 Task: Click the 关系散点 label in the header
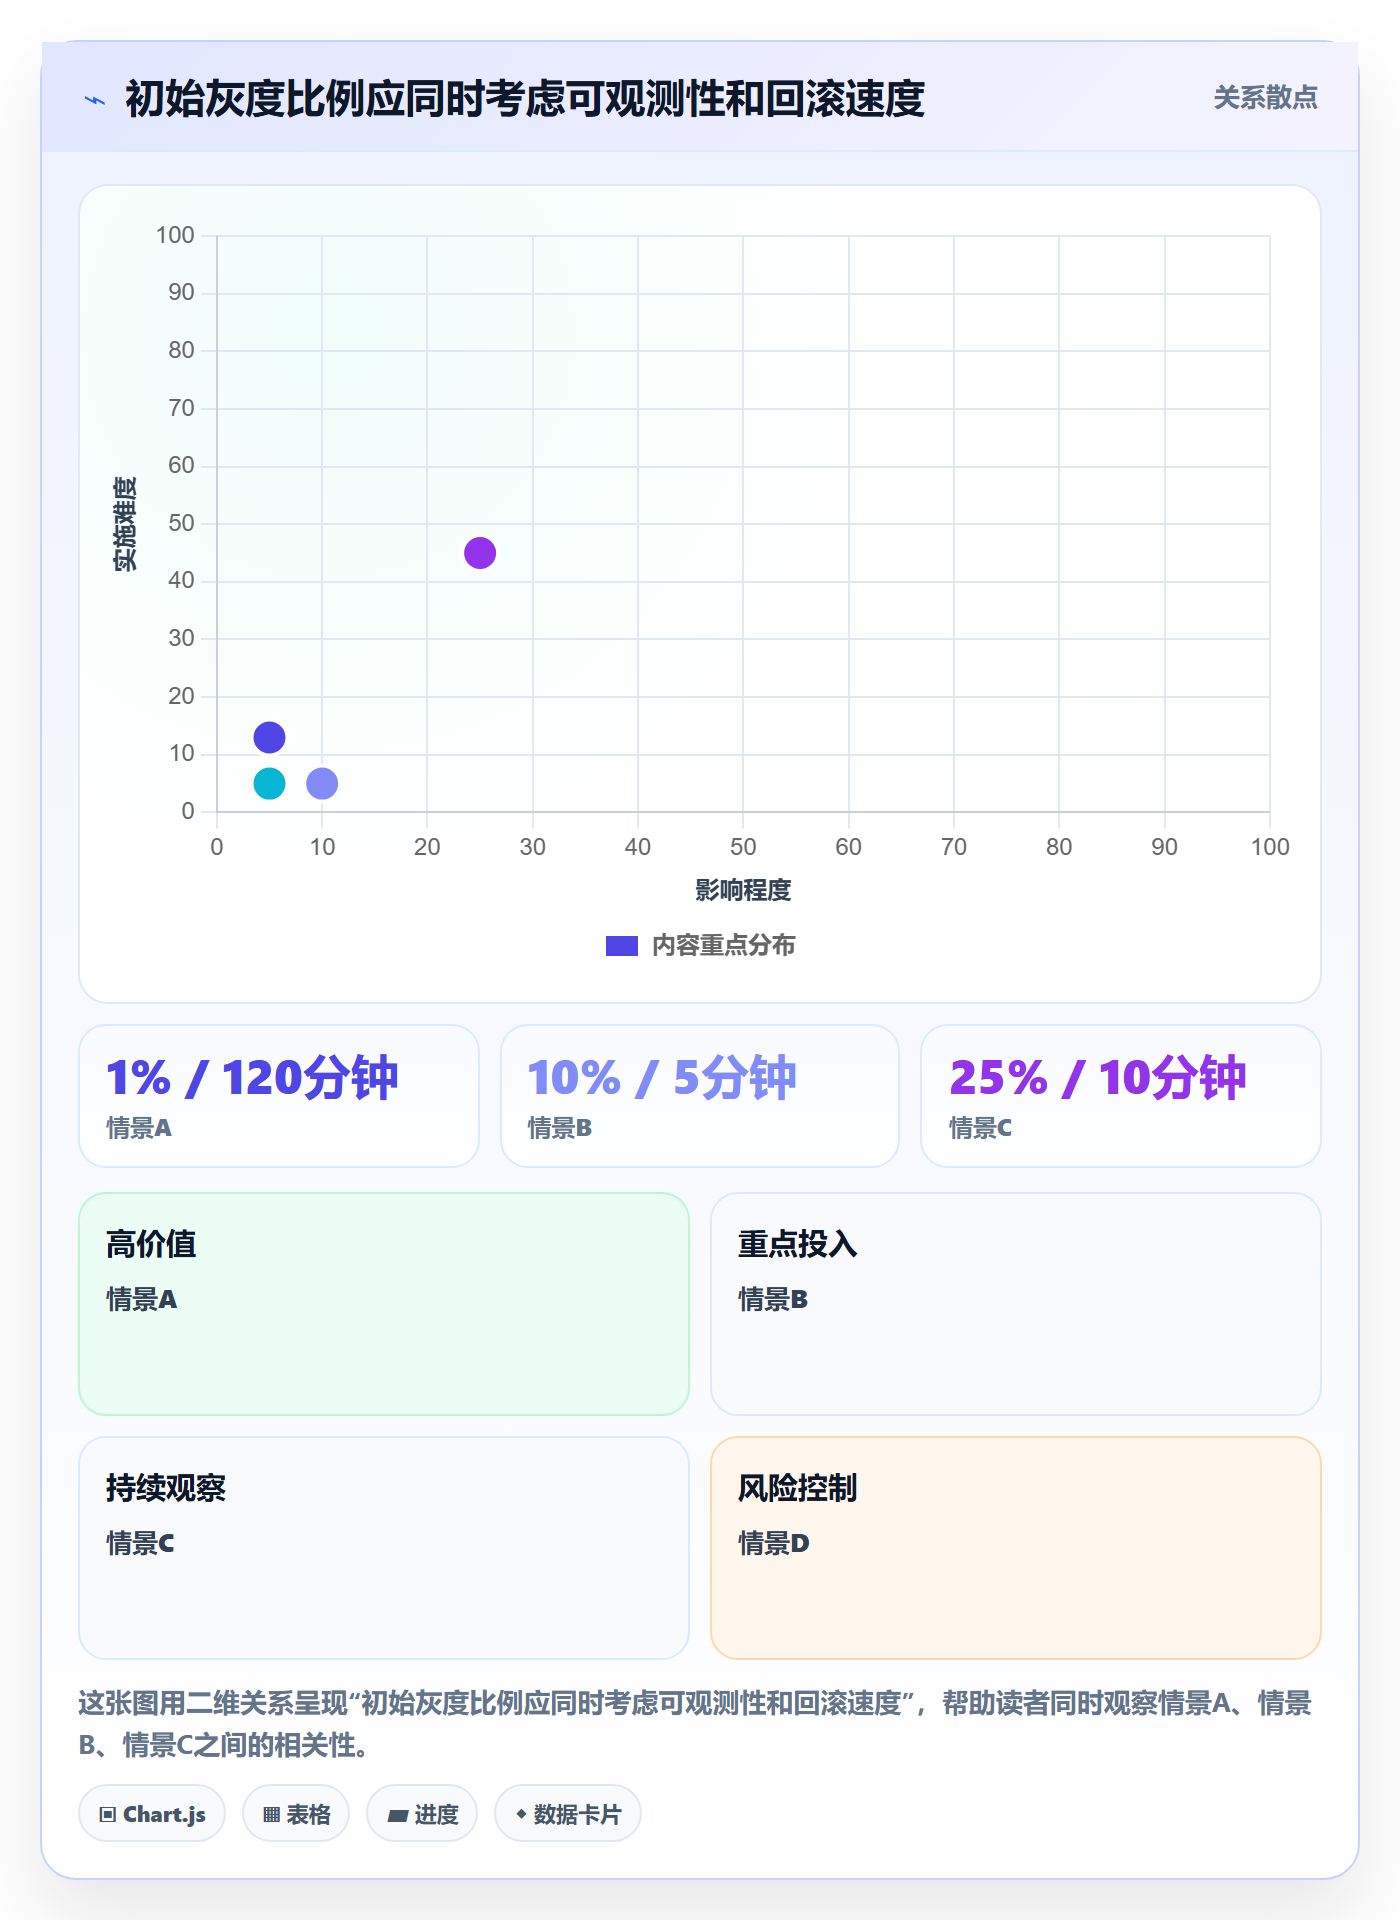coord(1265,98)
